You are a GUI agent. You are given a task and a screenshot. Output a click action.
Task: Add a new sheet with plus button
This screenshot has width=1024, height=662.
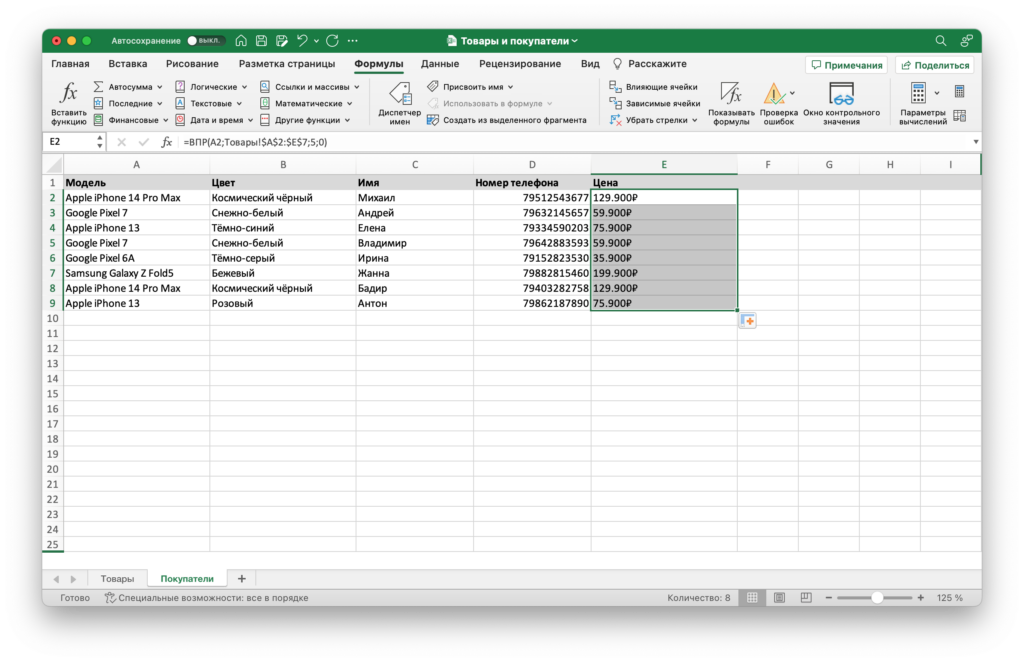click(242, 578)
